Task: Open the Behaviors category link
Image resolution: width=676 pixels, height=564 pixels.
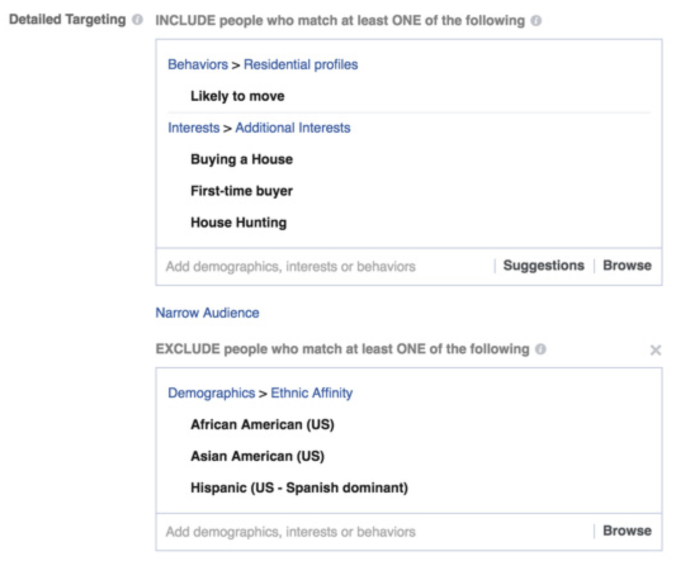Action: 198,65
